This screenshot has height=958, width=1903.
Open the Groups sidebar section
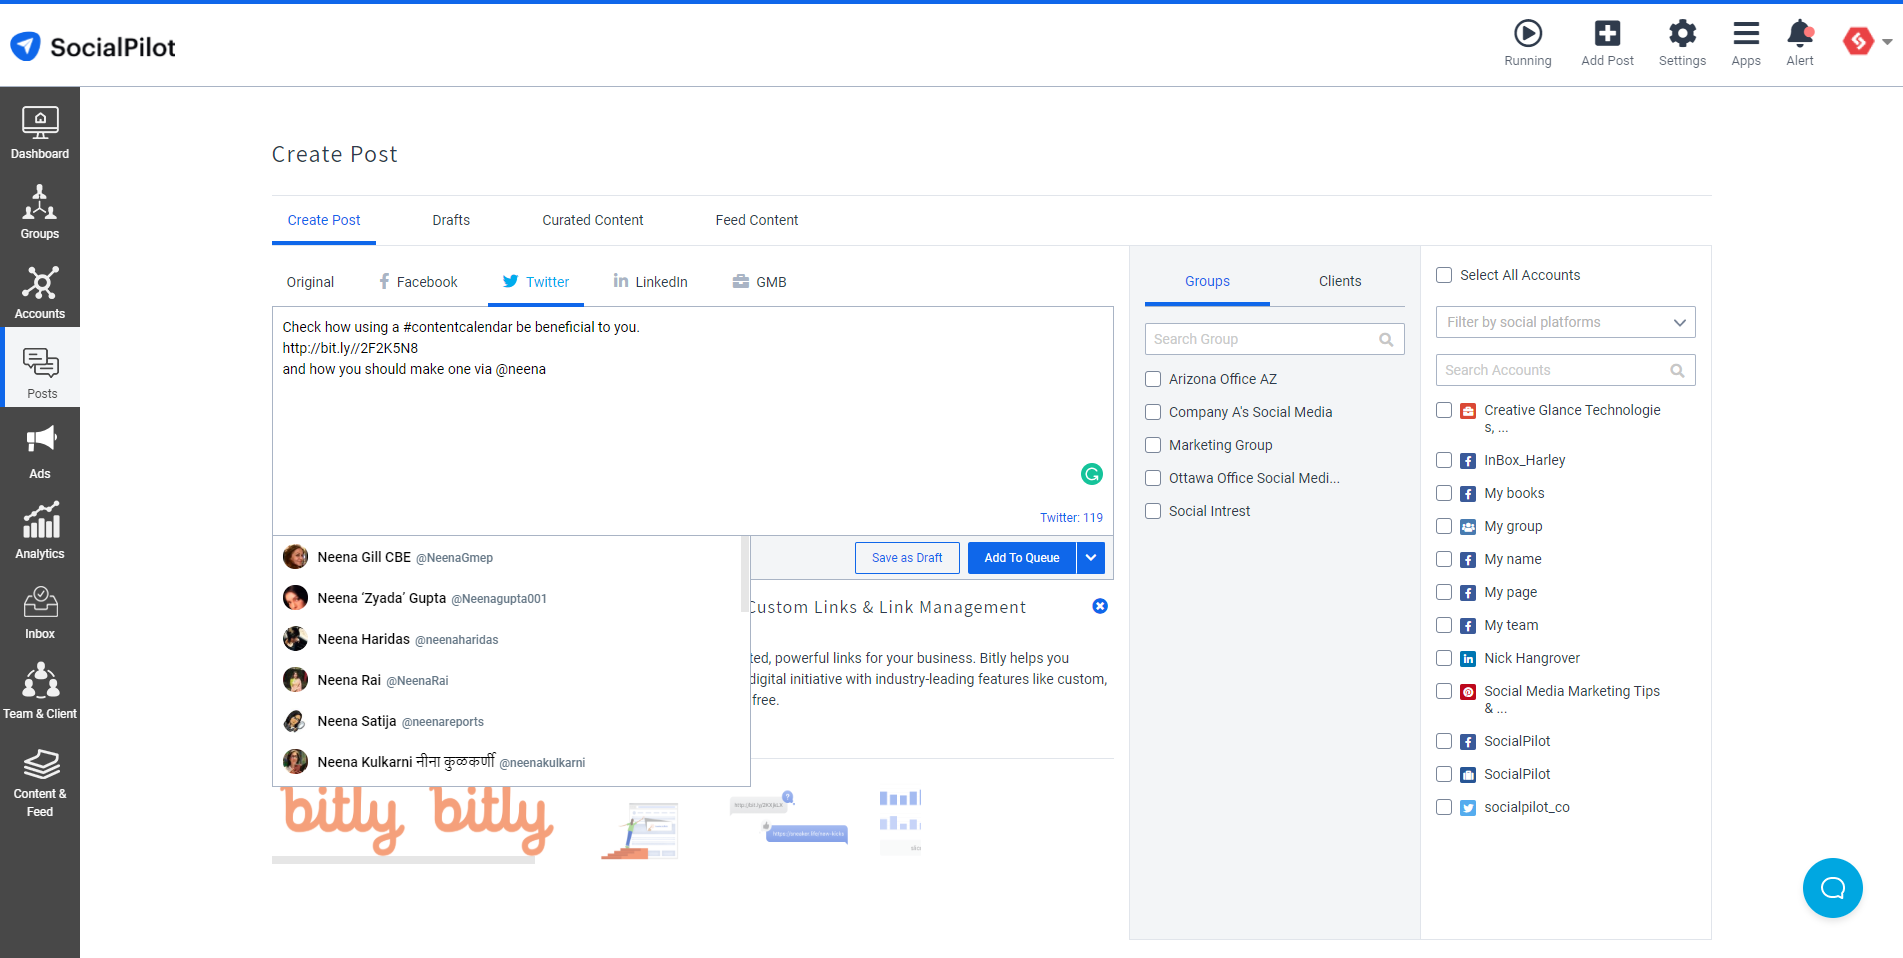click(x=40, y=209)
